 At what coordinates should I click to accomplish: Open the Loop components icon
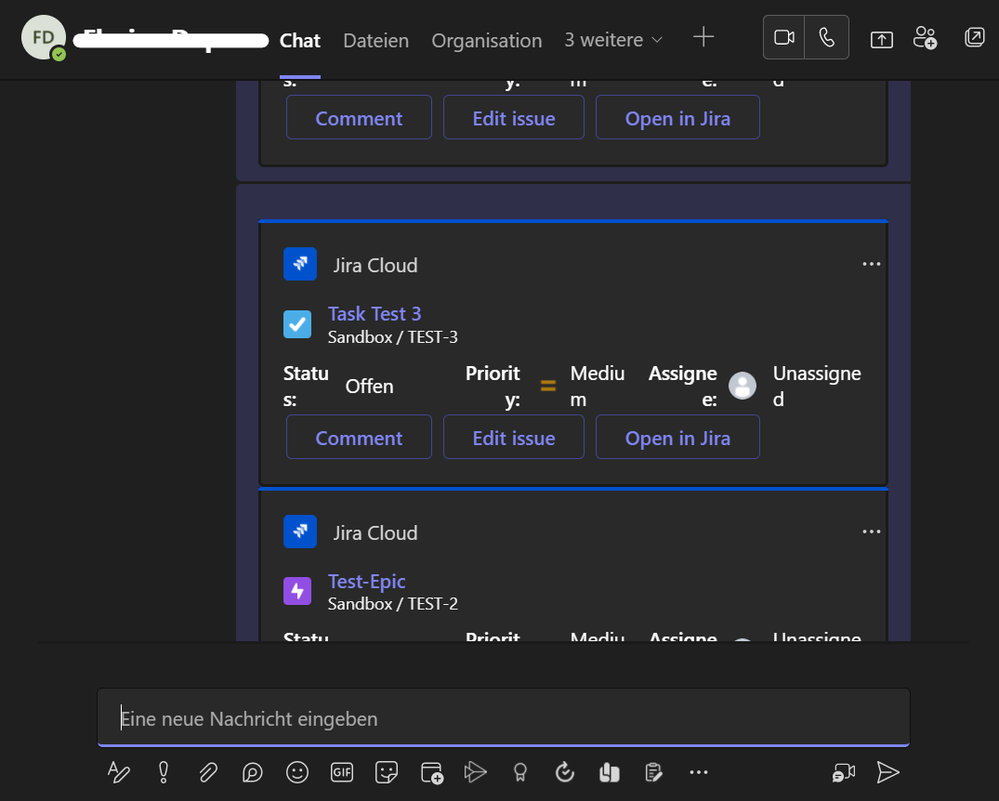point(252,772)
